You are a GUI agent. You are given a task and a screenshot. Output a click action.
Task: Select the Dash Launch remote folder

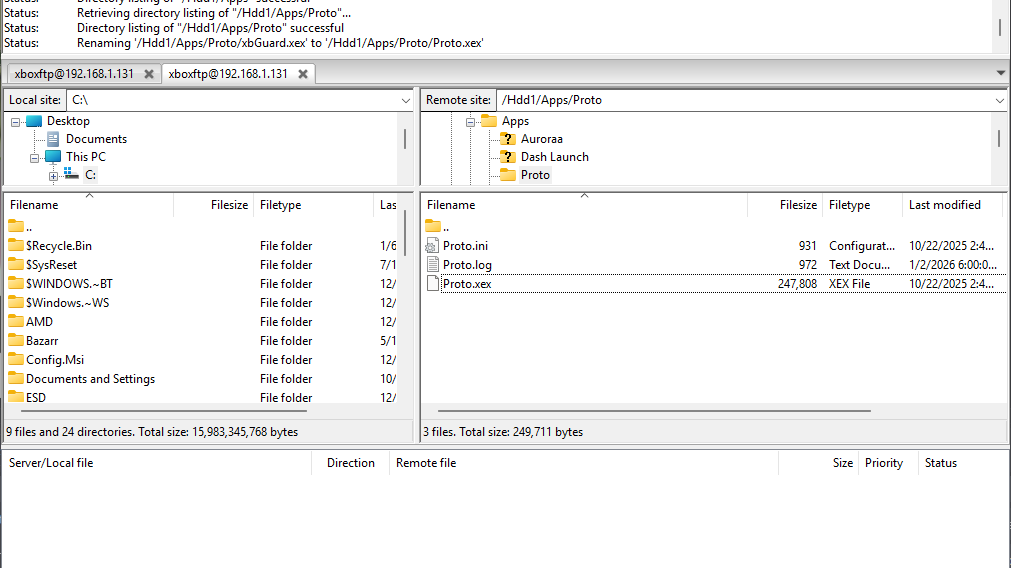coord(555,157)
